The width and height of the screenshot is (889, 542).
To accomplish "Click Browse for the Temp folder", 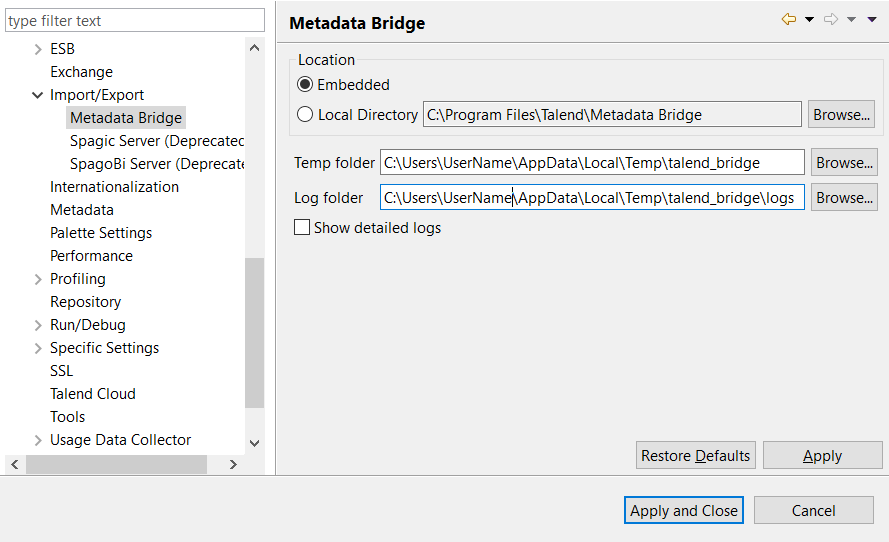I will 844,163.
